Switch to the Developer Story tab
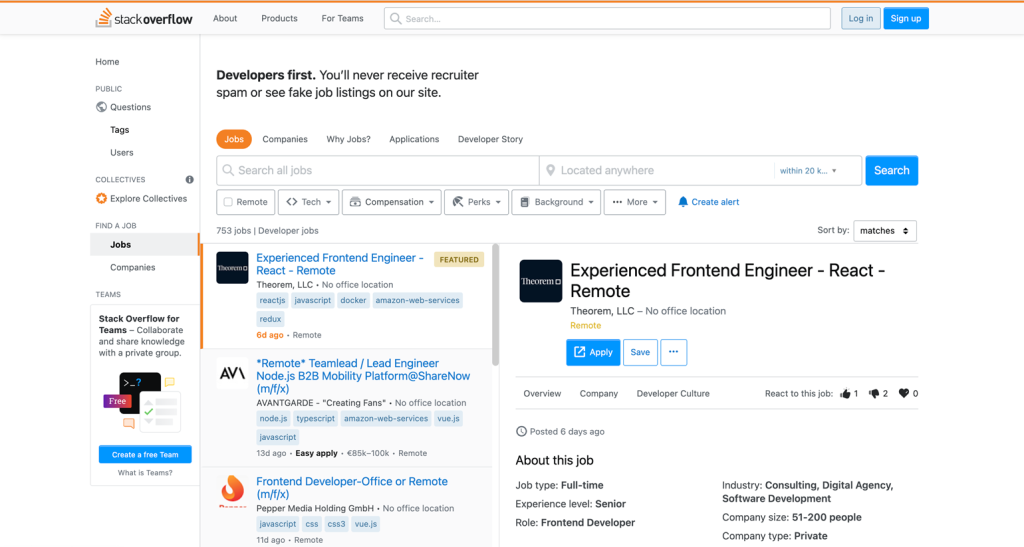The width and height of the screenshot is (1024, 547). pos(490,139)
